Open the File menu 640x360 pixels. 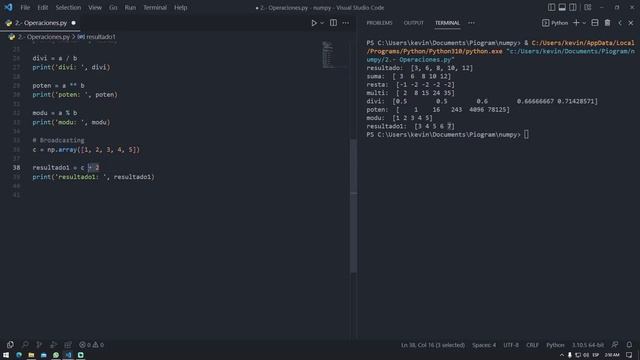pos(25,7)
